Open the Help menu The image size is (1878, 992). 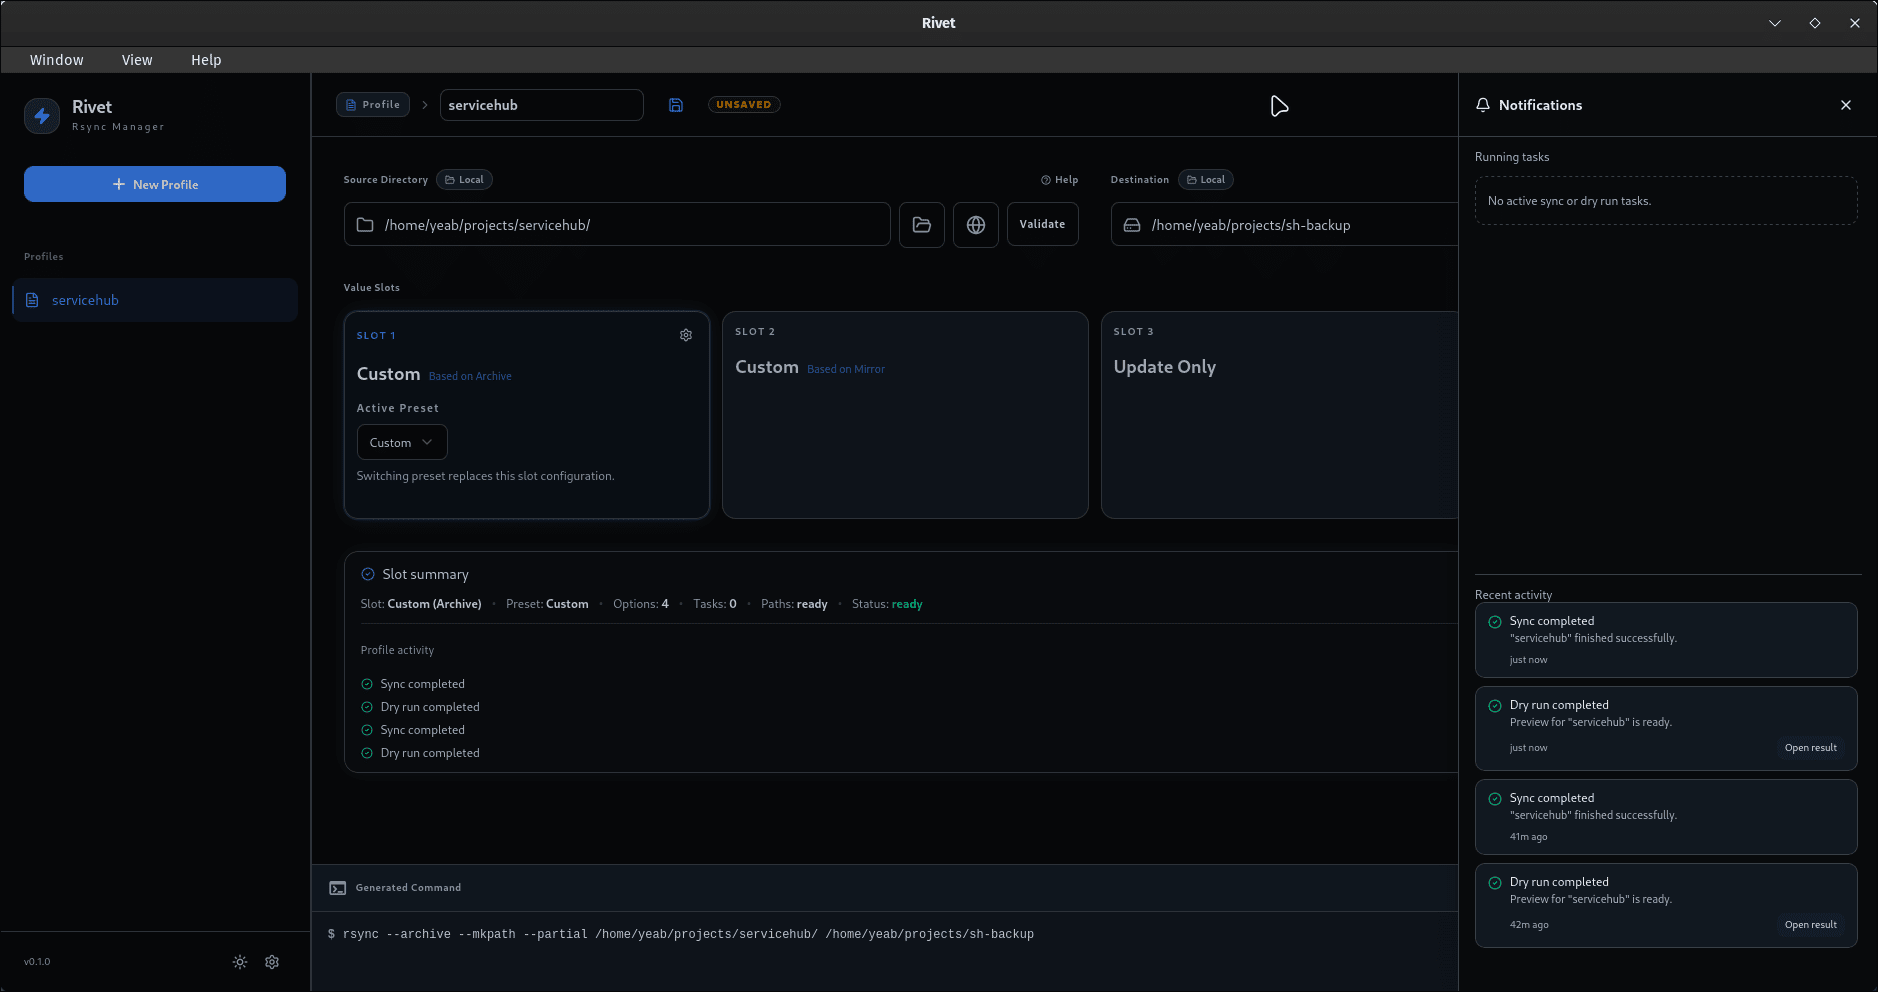pyautogui.click(x=206, y=60)
